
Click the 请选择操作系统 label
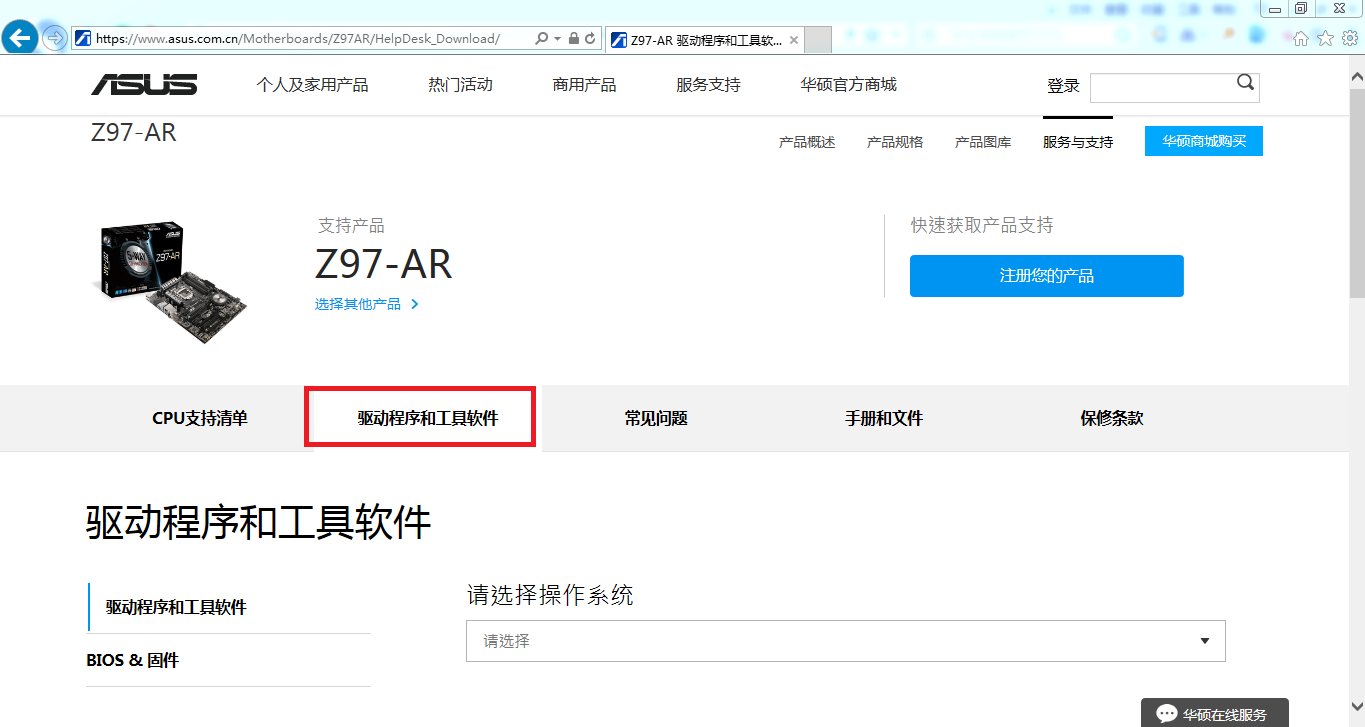point(550,596)
